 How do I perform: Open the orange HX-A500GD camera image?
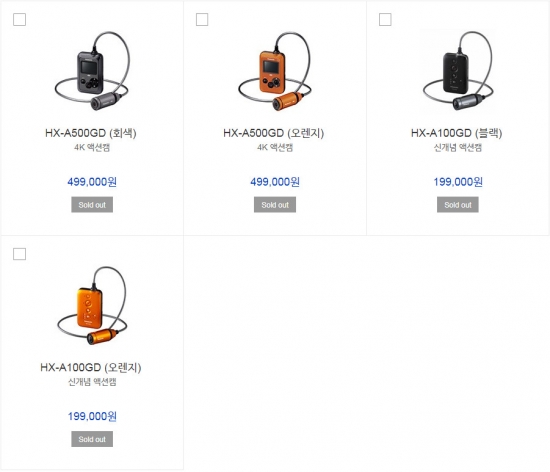coord(275,71)
